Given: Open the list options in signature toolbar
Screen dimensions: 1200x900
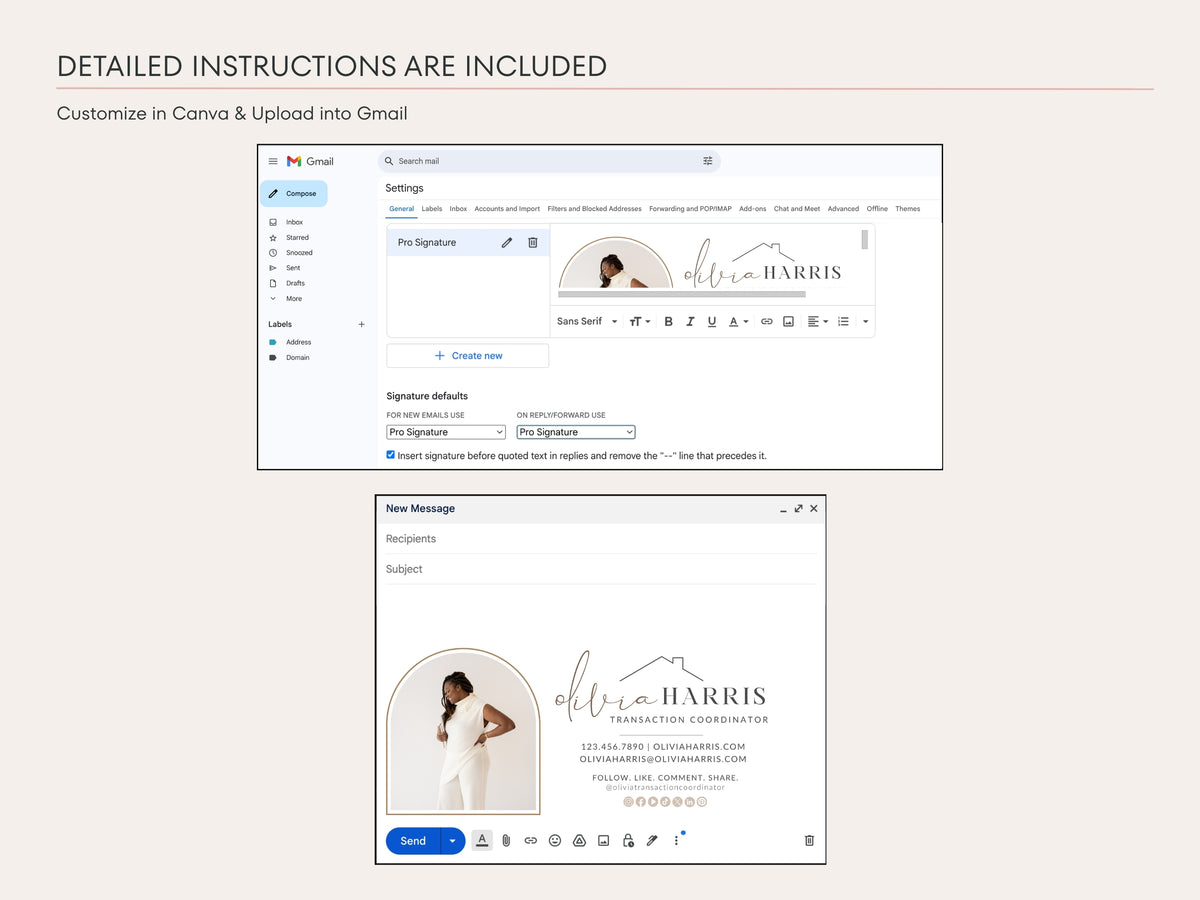Looking at the screenshot, I should pyautogui.click(x=843, y=322).
